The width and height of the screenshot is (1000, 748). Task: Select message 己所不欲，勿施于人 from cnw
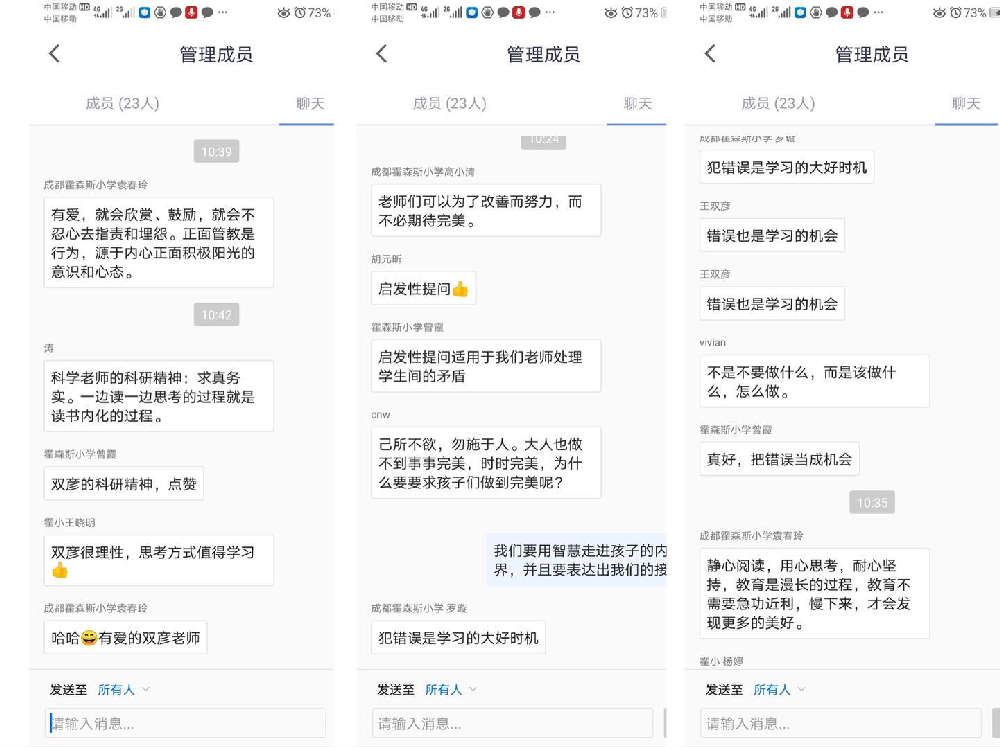pos(486,462)
